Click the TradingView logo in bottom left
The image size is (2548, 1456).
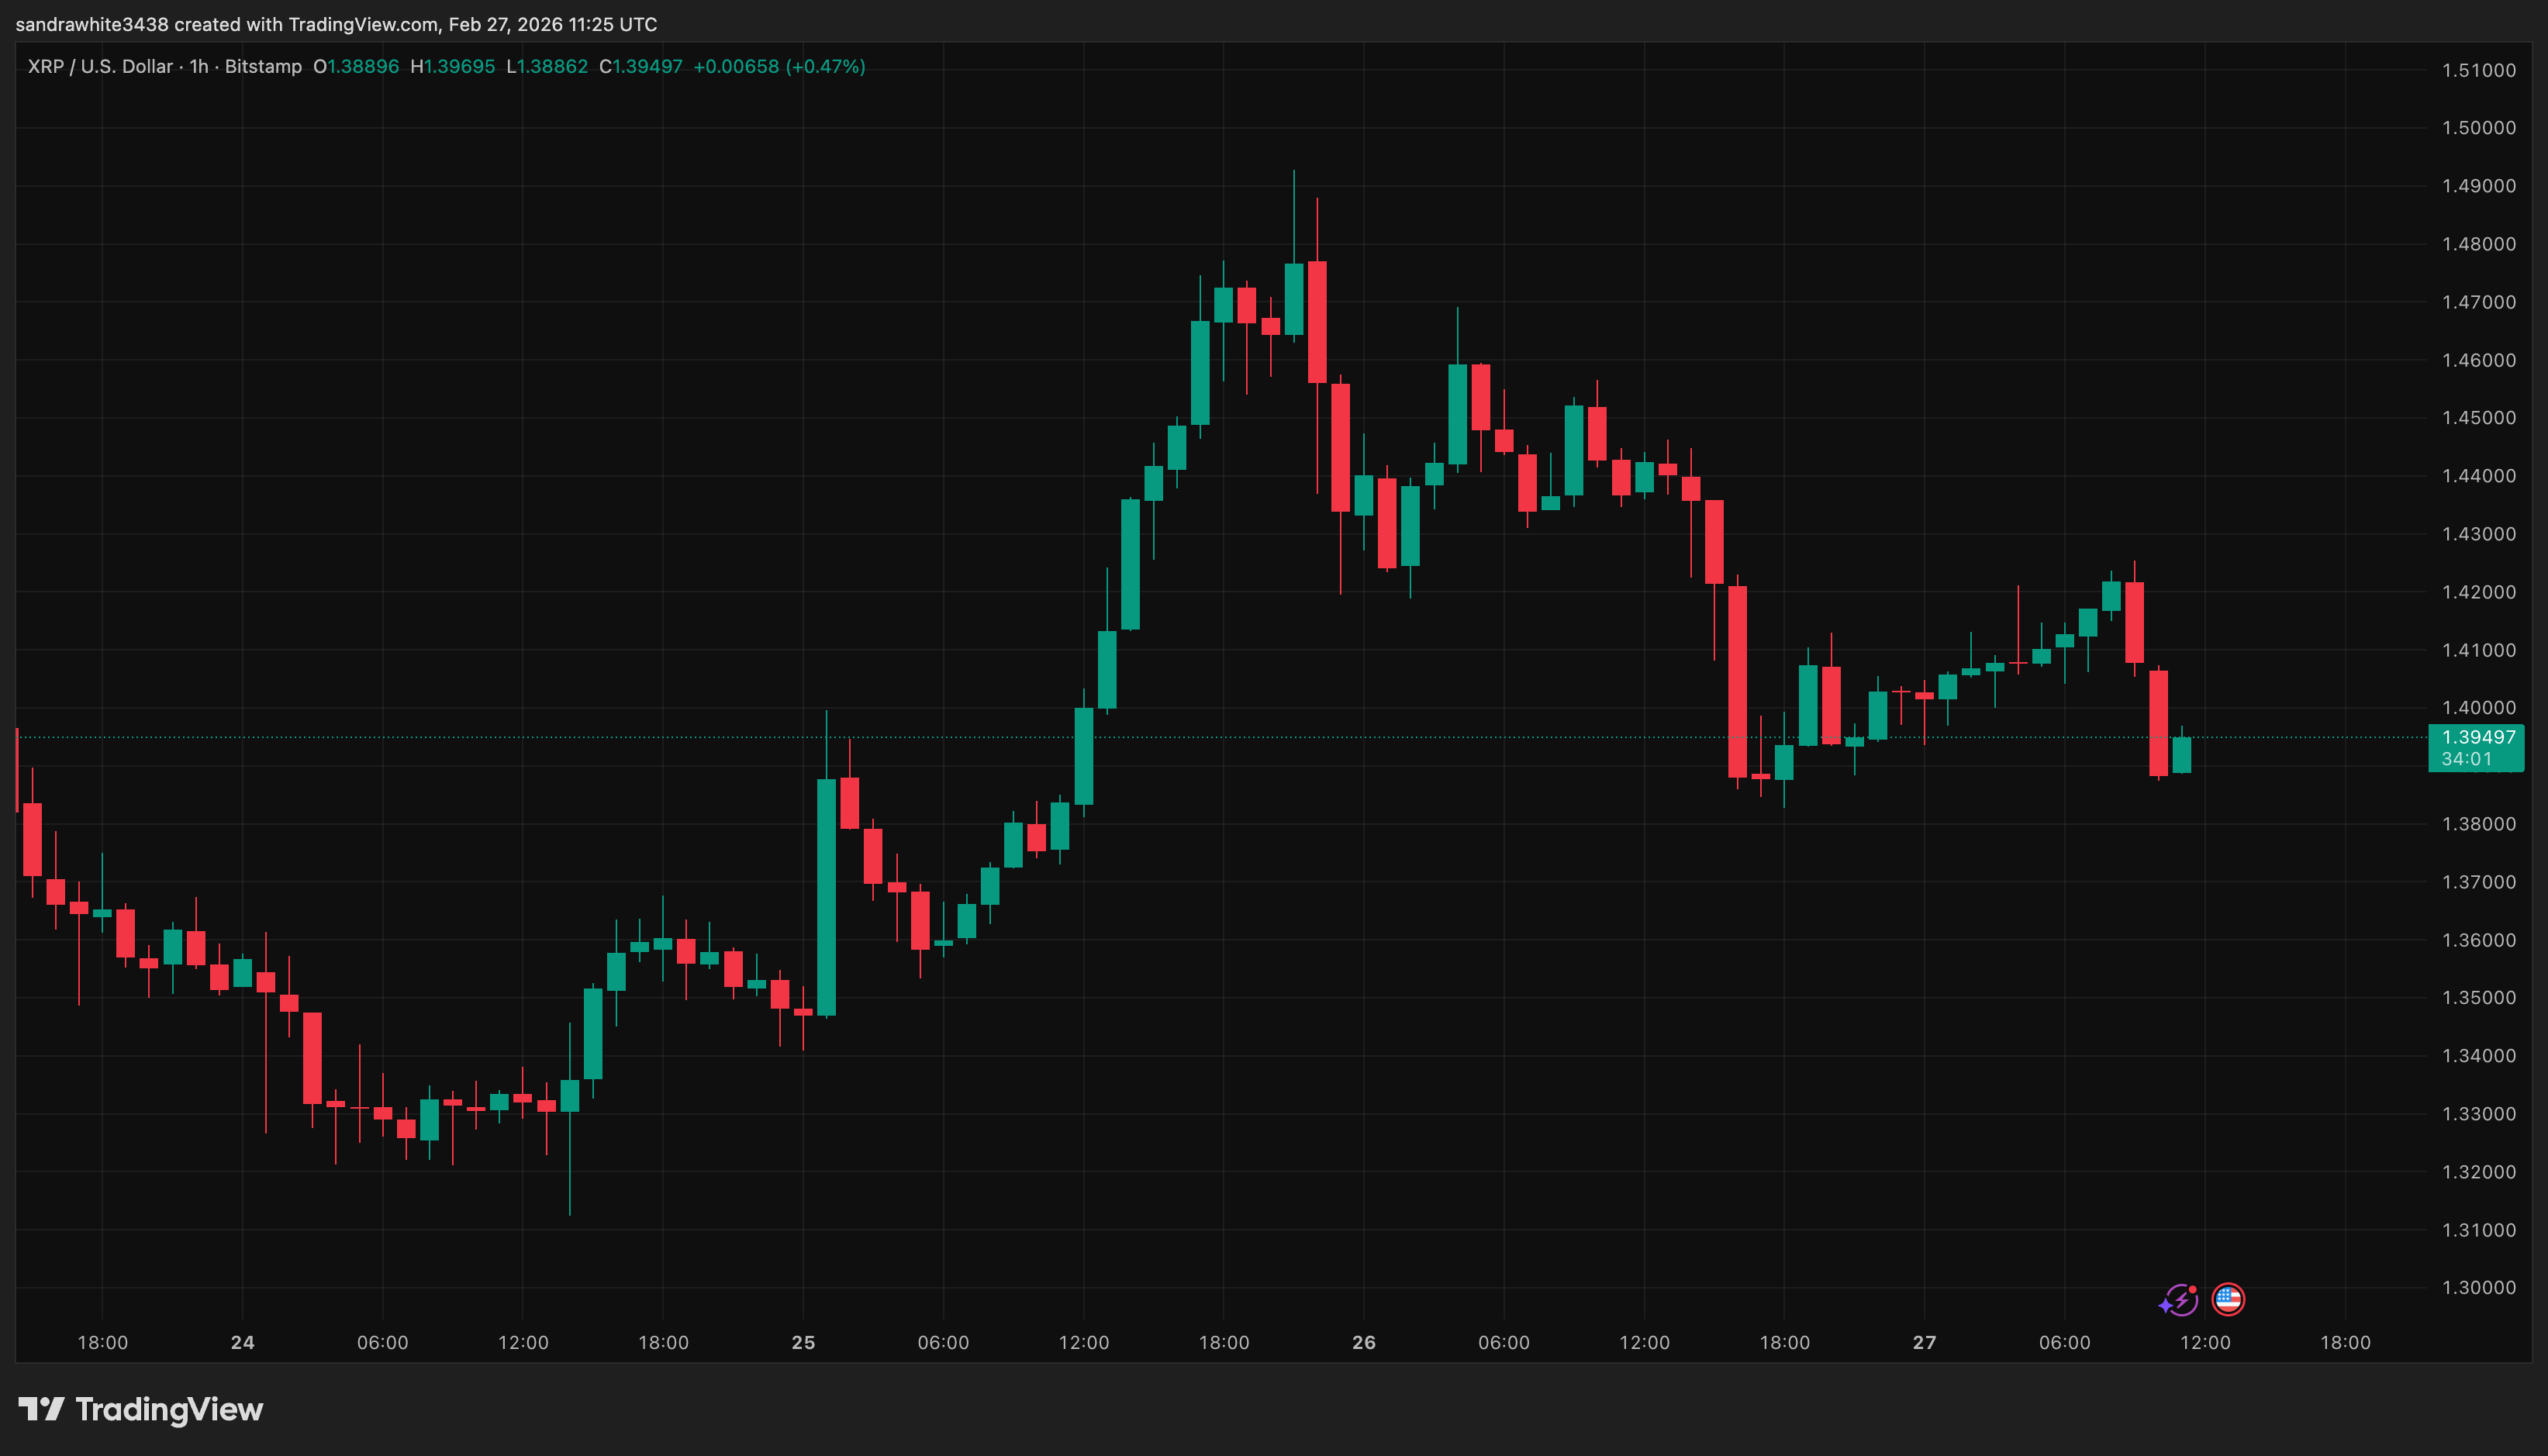(140, 1410)
